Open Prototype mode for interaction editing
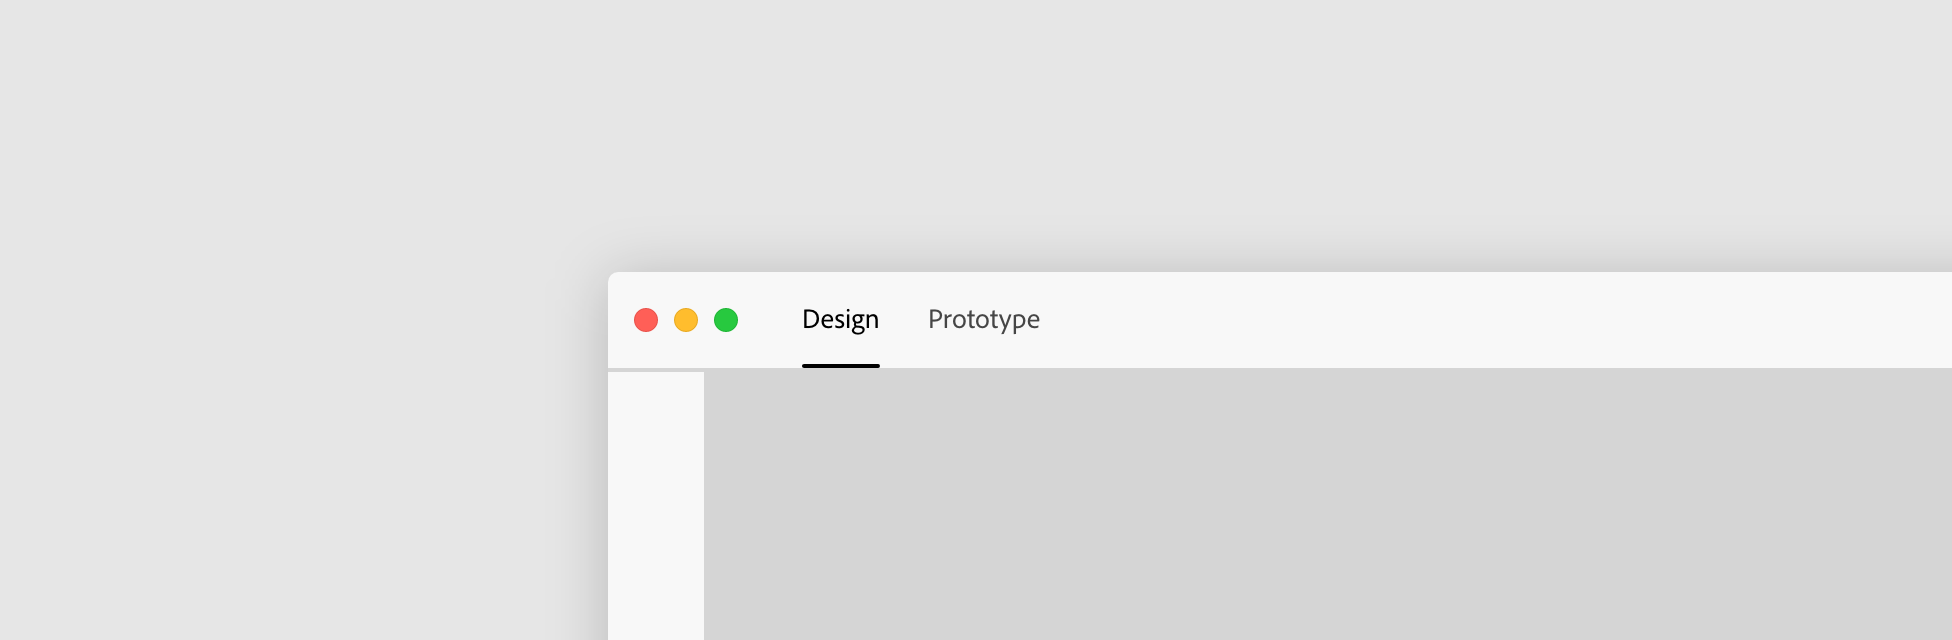1952x640 pixels. click(983, 320)
